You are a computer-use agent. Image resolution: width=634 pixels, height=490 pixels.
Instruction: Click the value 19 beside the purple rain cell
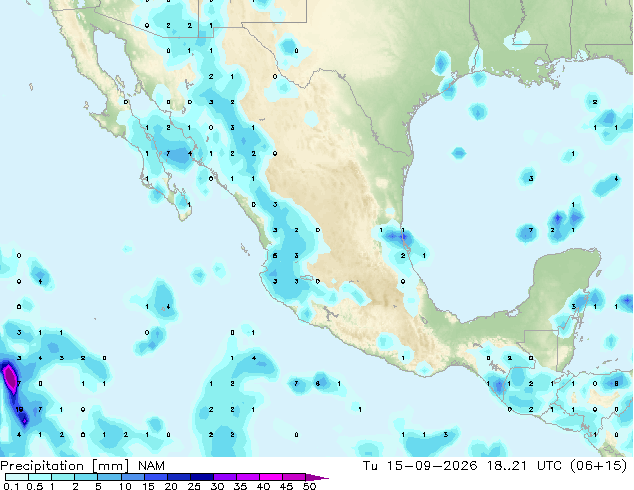(19, 409)
